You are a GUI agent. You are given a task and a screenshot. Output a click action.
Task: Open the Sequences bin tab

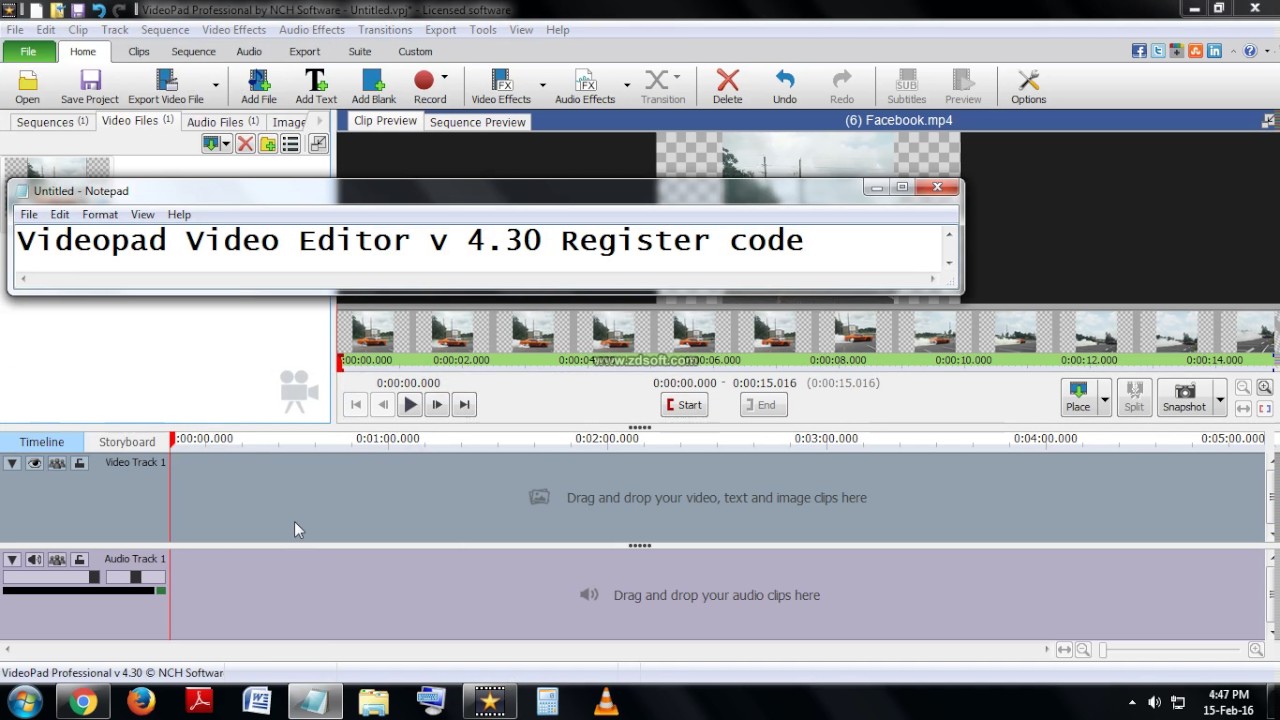(x=51, y=122)
